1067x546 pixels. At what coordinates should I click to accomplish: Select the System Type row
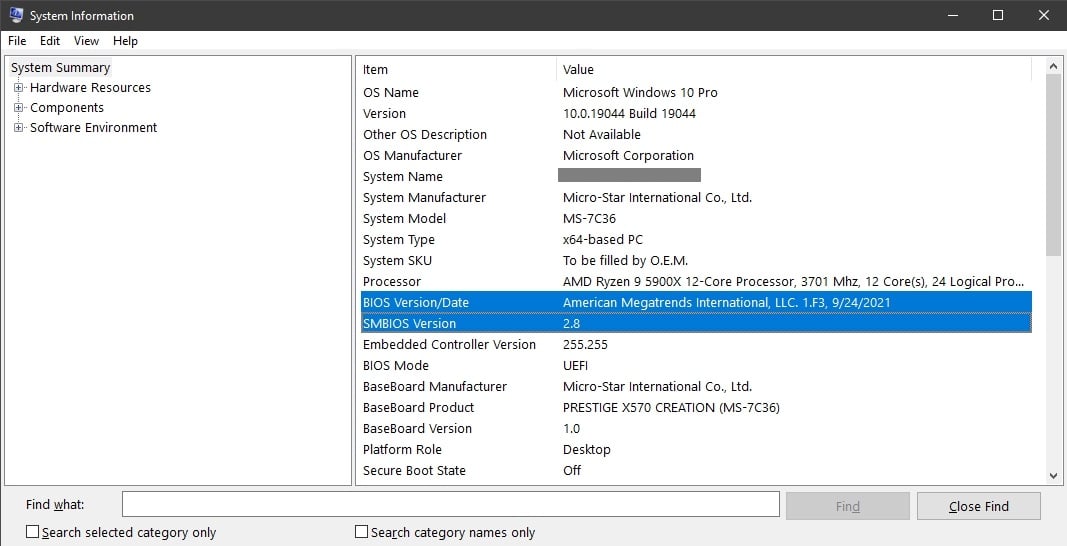[696, 240]
